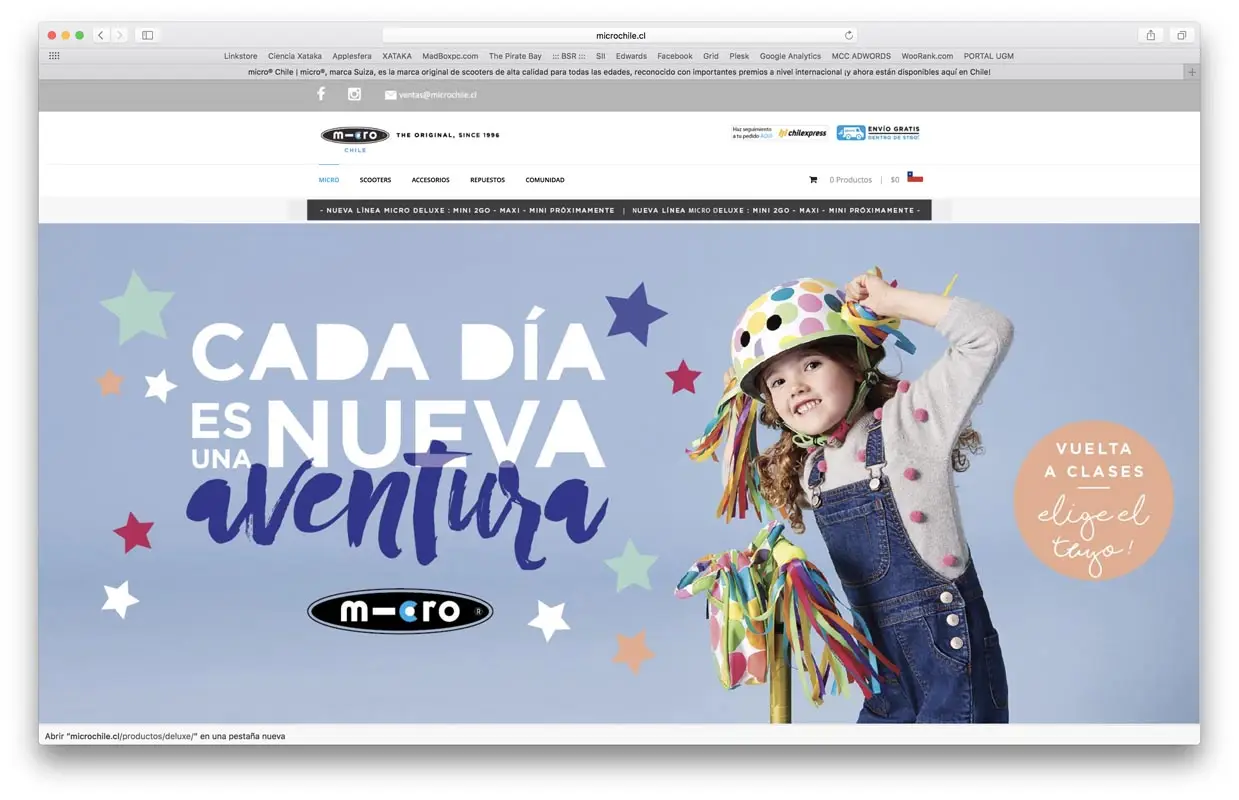Click the envelope email icon
The width and height of the screenshot is (1239, 800).
(390, 95)
